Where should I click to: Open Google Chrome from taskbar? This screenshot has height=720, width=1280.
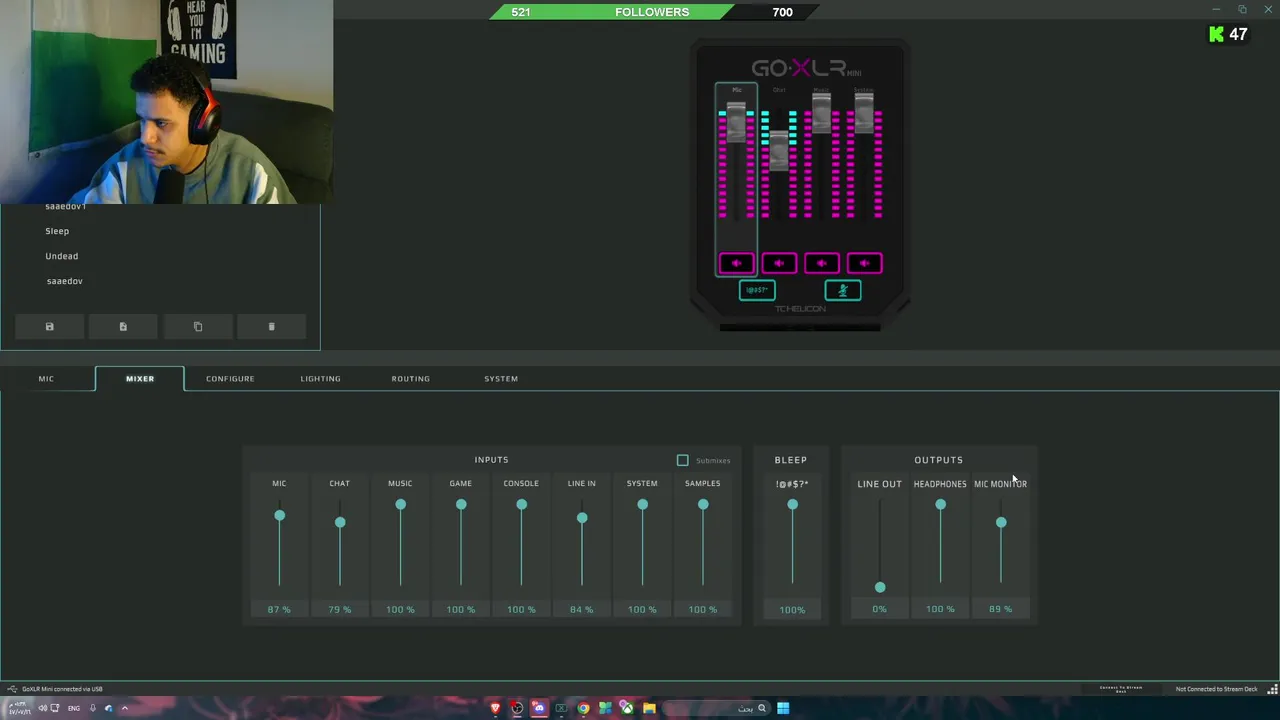click(x=583, y=708)
